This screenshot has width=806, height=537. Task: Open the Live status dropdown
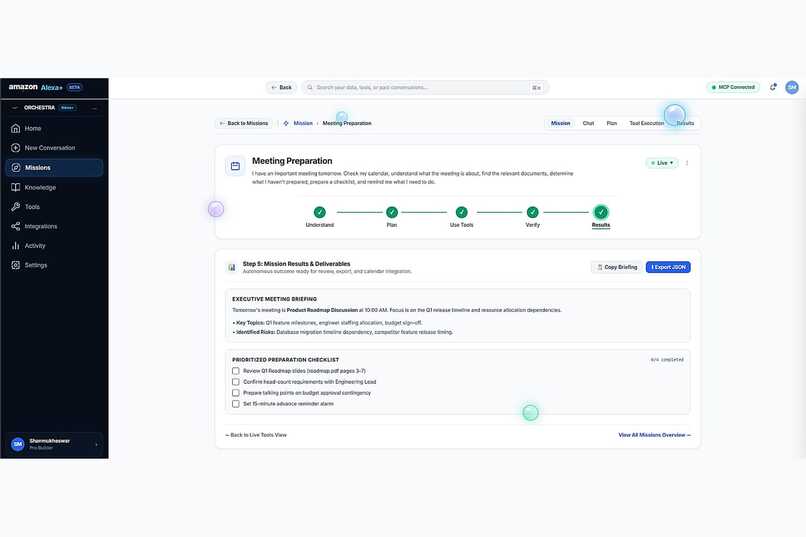tap(662, 163)
